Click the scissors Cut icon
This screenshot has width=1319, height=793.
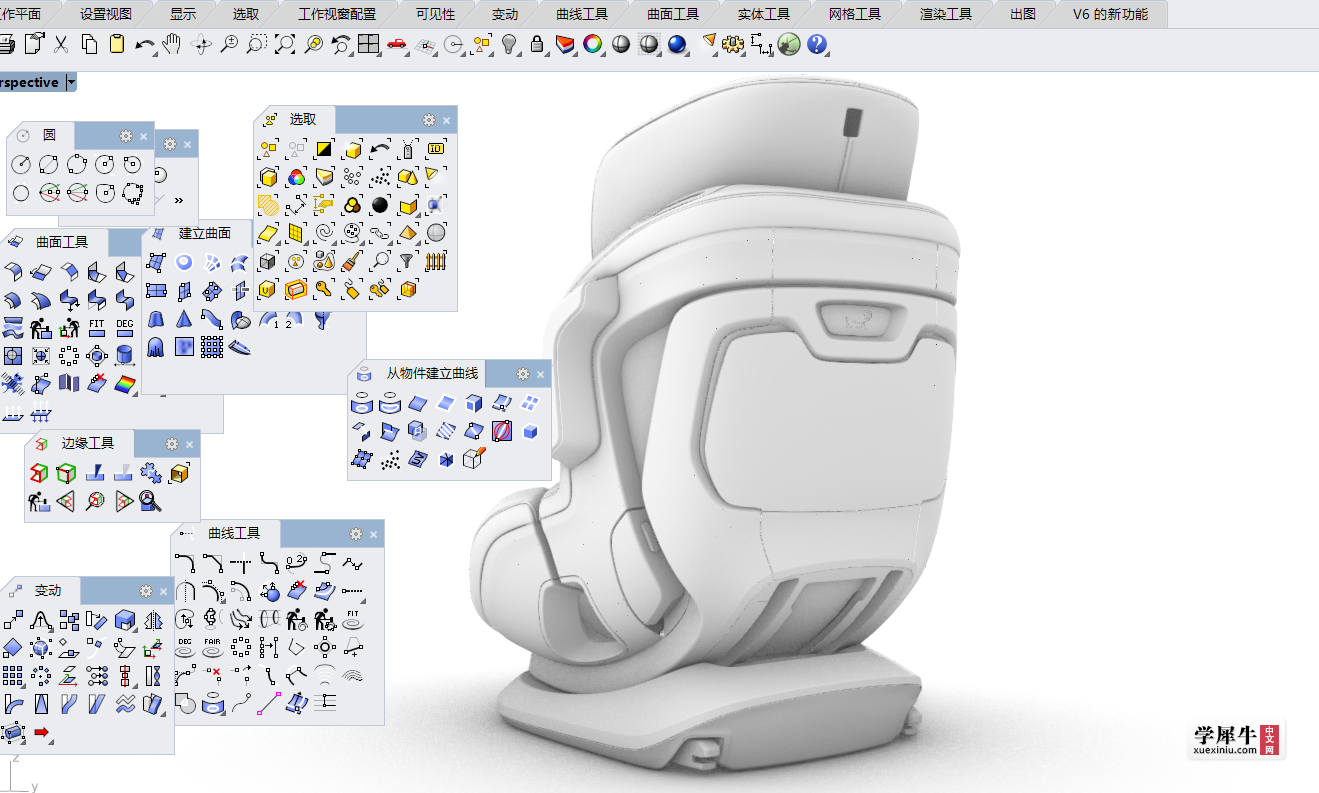61,44
